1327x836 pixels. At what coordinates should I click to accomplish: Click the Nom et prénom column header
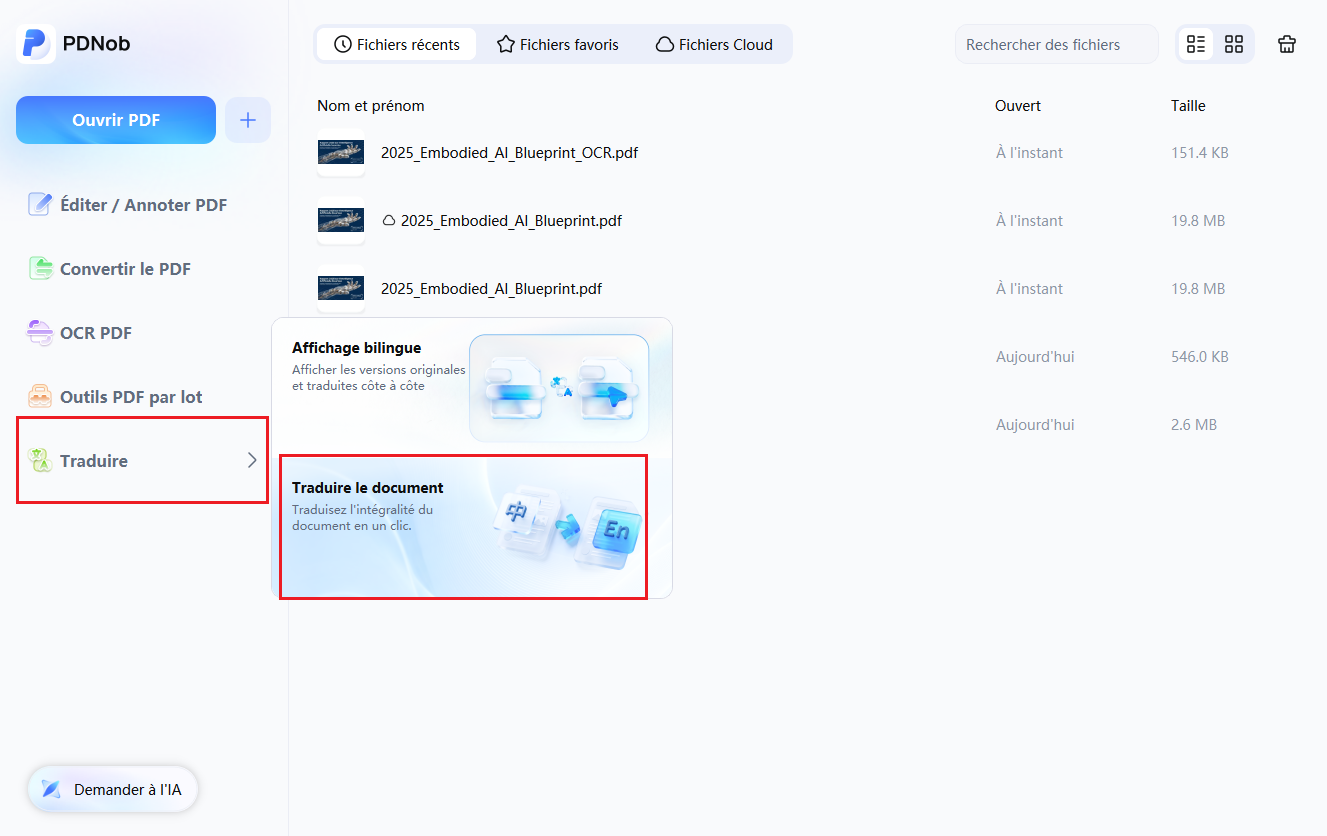click(x=371, y=106)
